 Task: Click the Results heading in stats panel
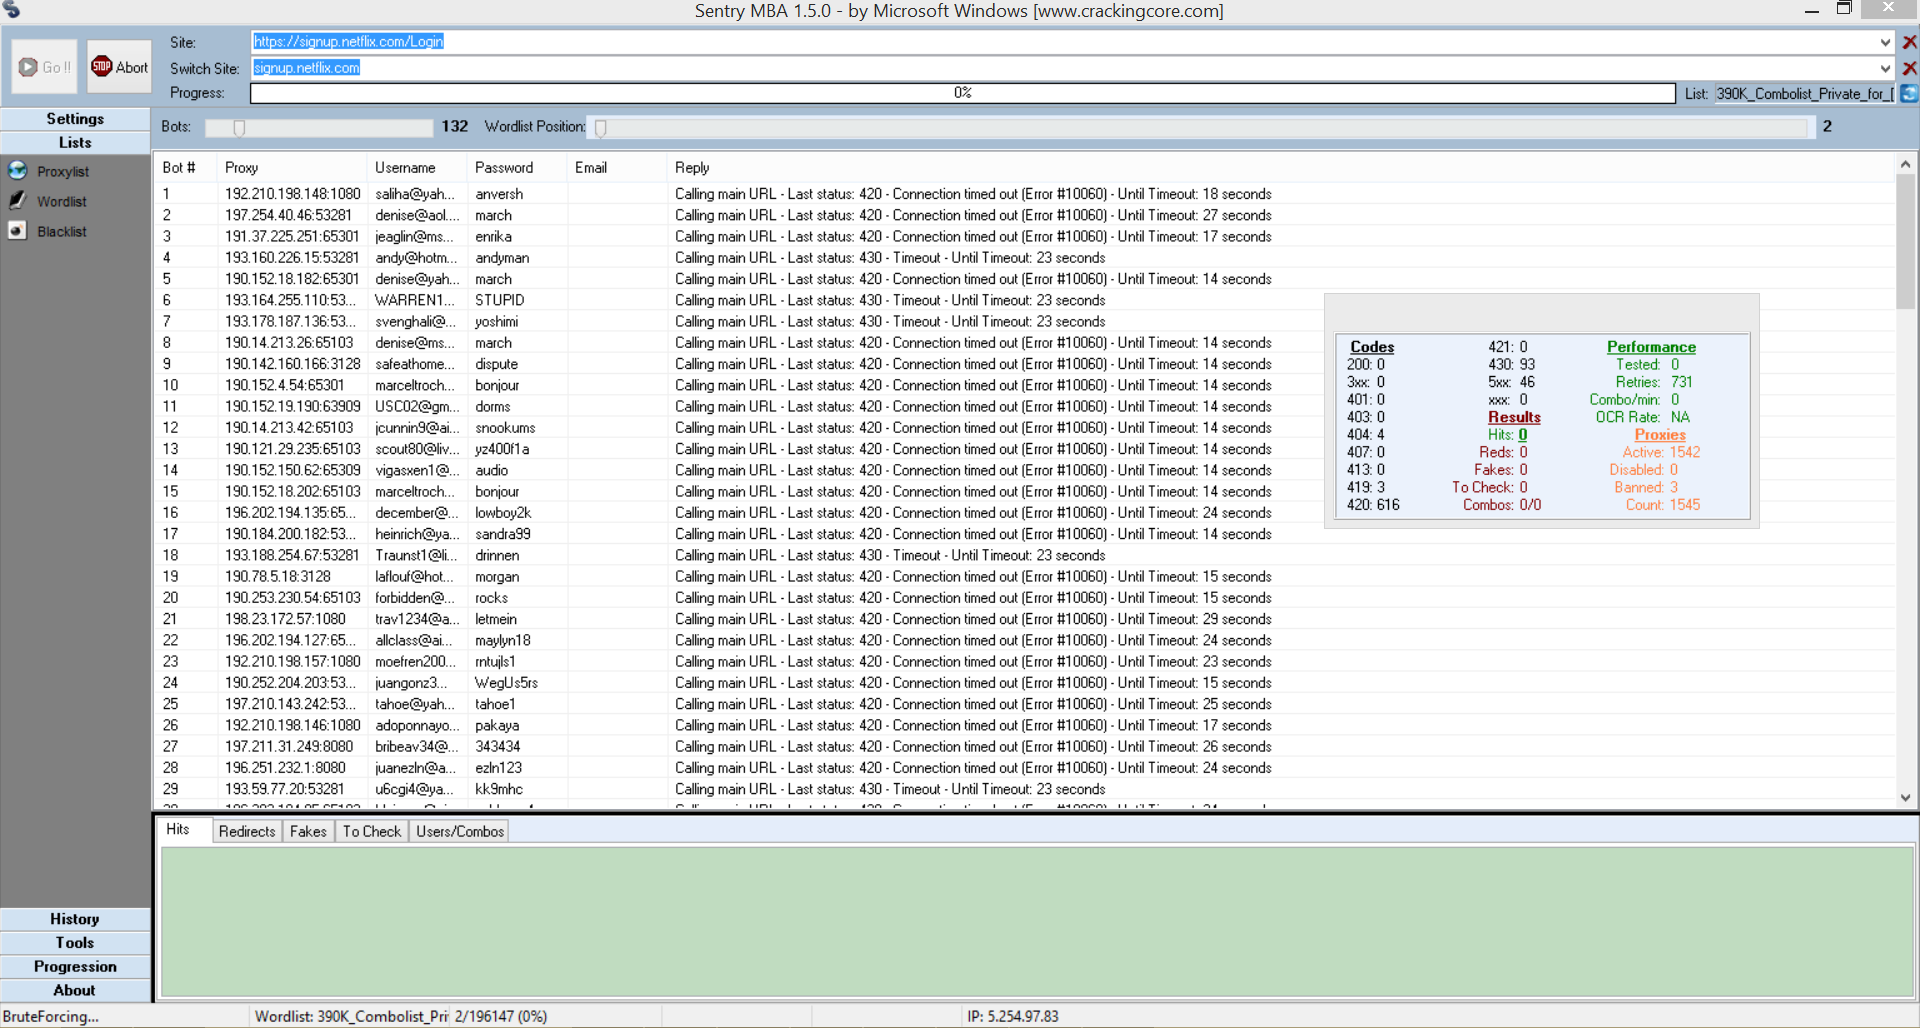pos(1514,417)
